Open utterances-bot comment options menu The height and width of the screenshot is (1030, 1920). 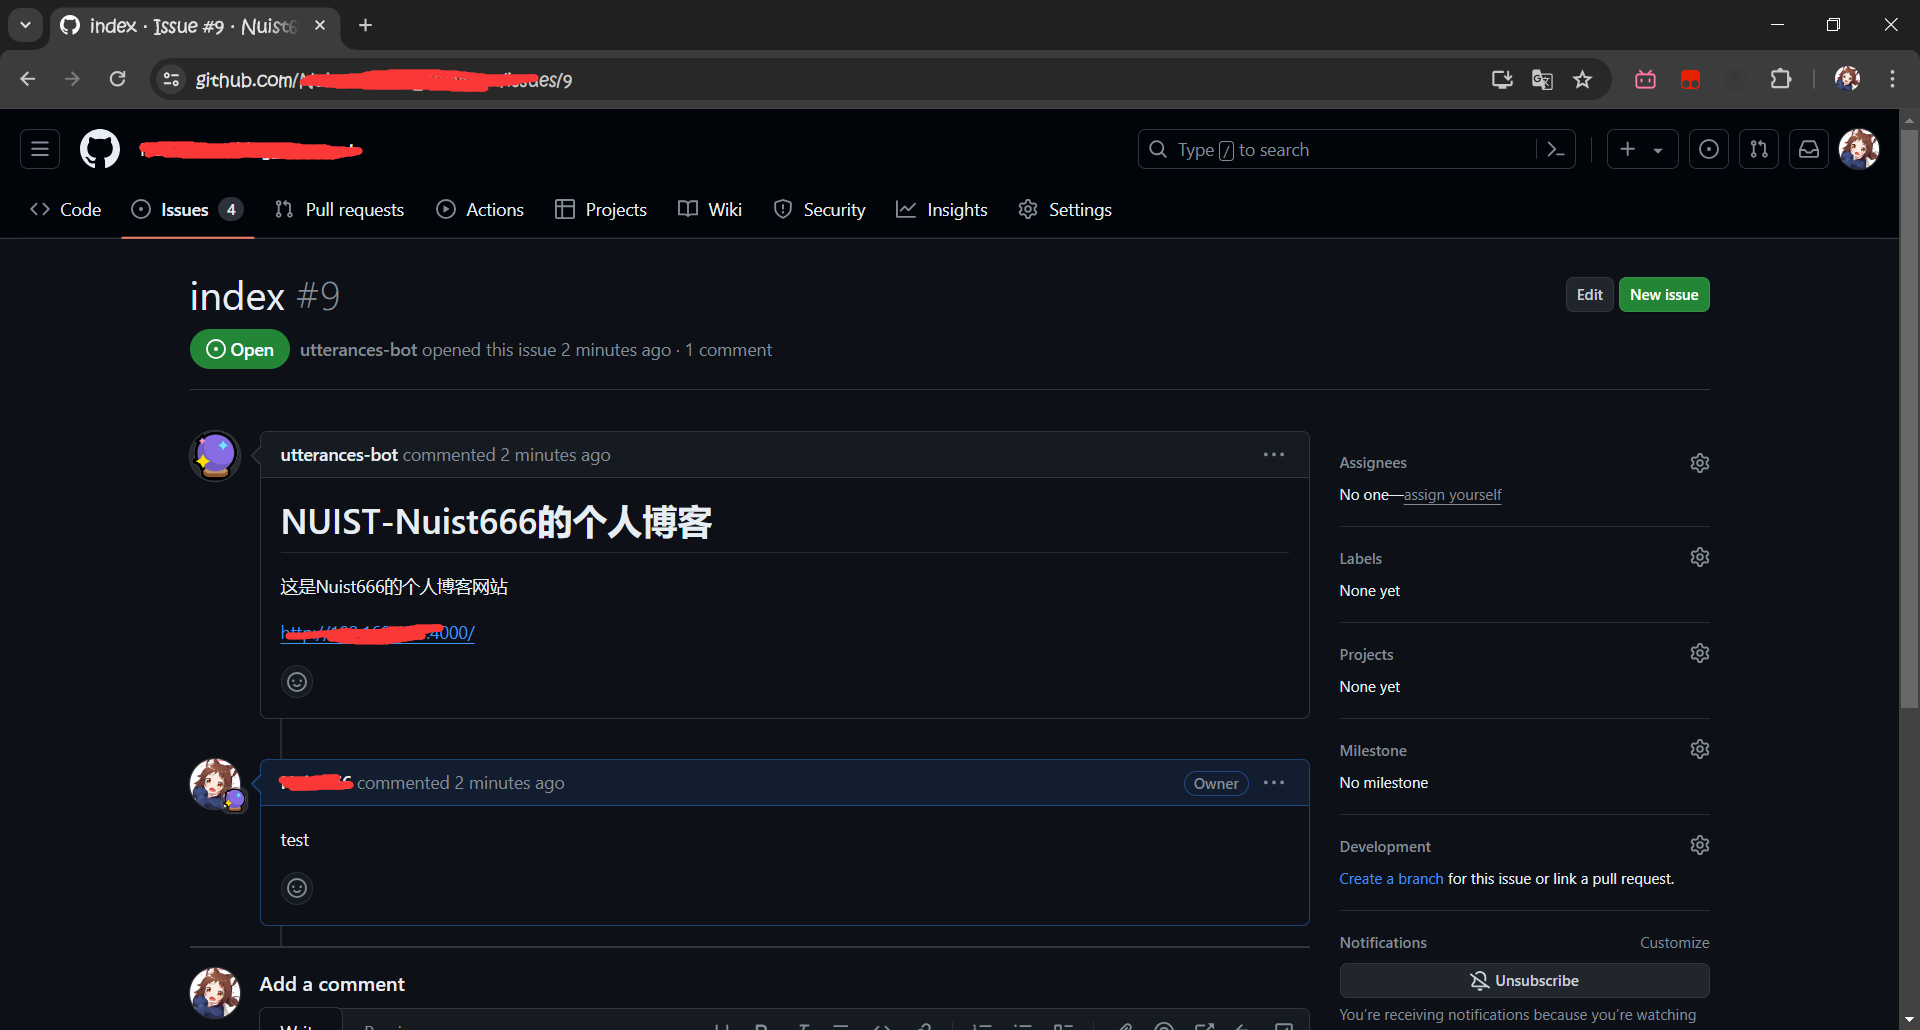[x=1273, y=455]
